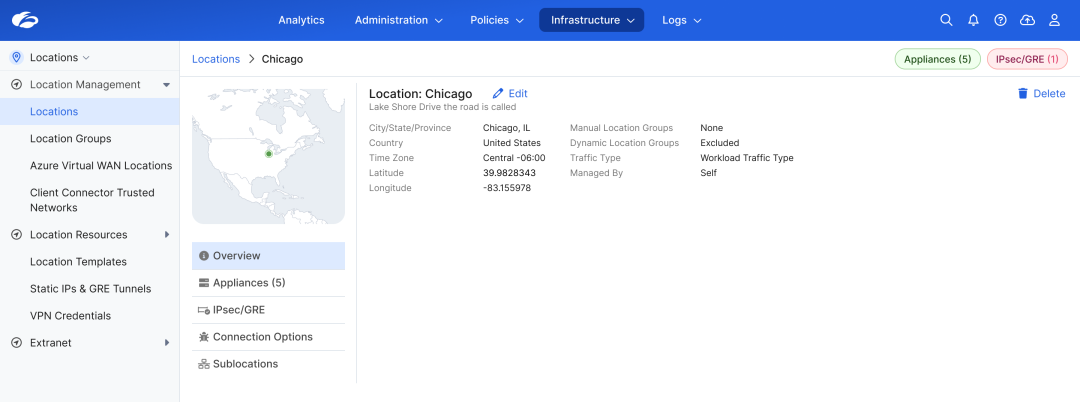Click the Edit pencil icon

pyautogui.click(x=498, y=94)
